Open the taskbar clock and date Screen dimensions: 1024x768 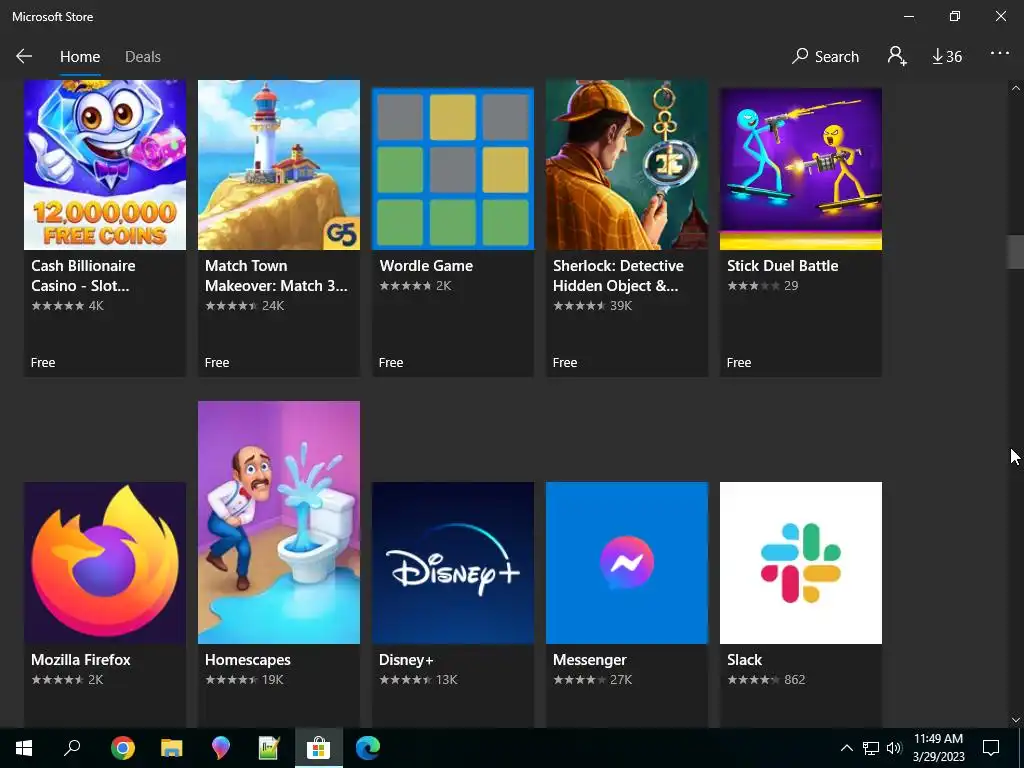pyautogui.click(x=938, y=748)
